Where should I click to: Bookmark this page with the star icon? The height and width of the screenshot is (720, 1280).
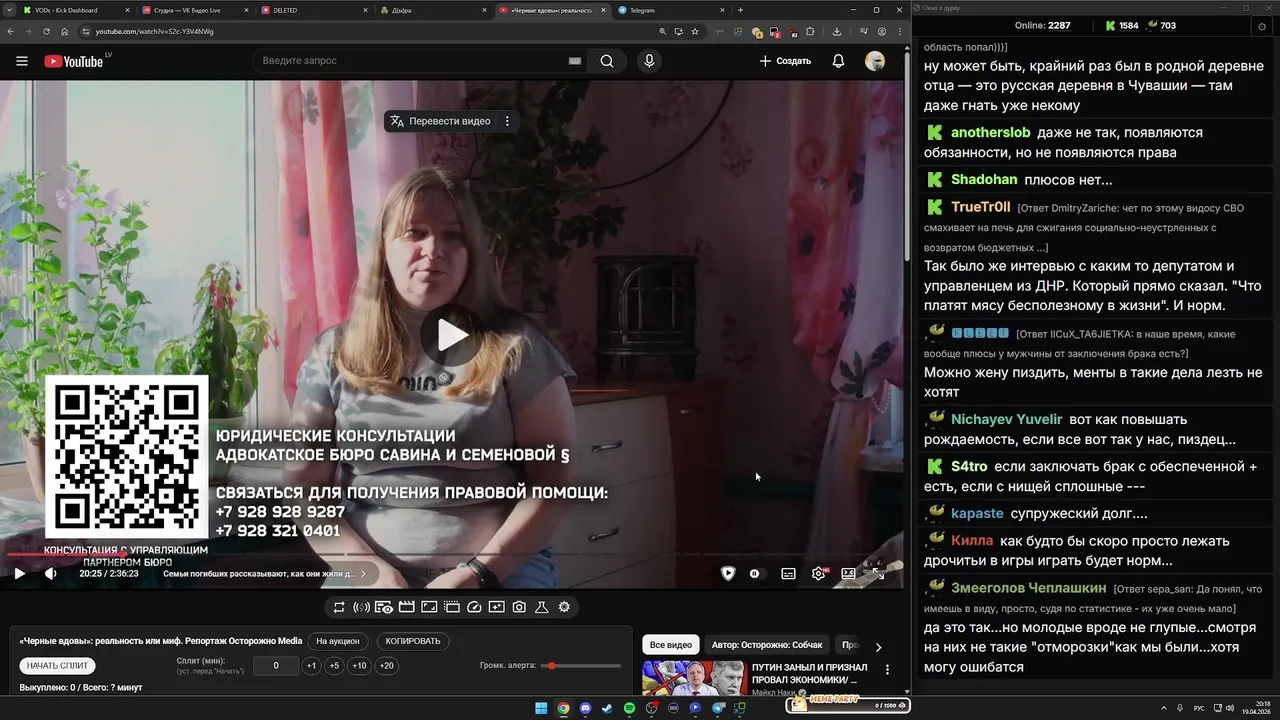tap(695, 31)
